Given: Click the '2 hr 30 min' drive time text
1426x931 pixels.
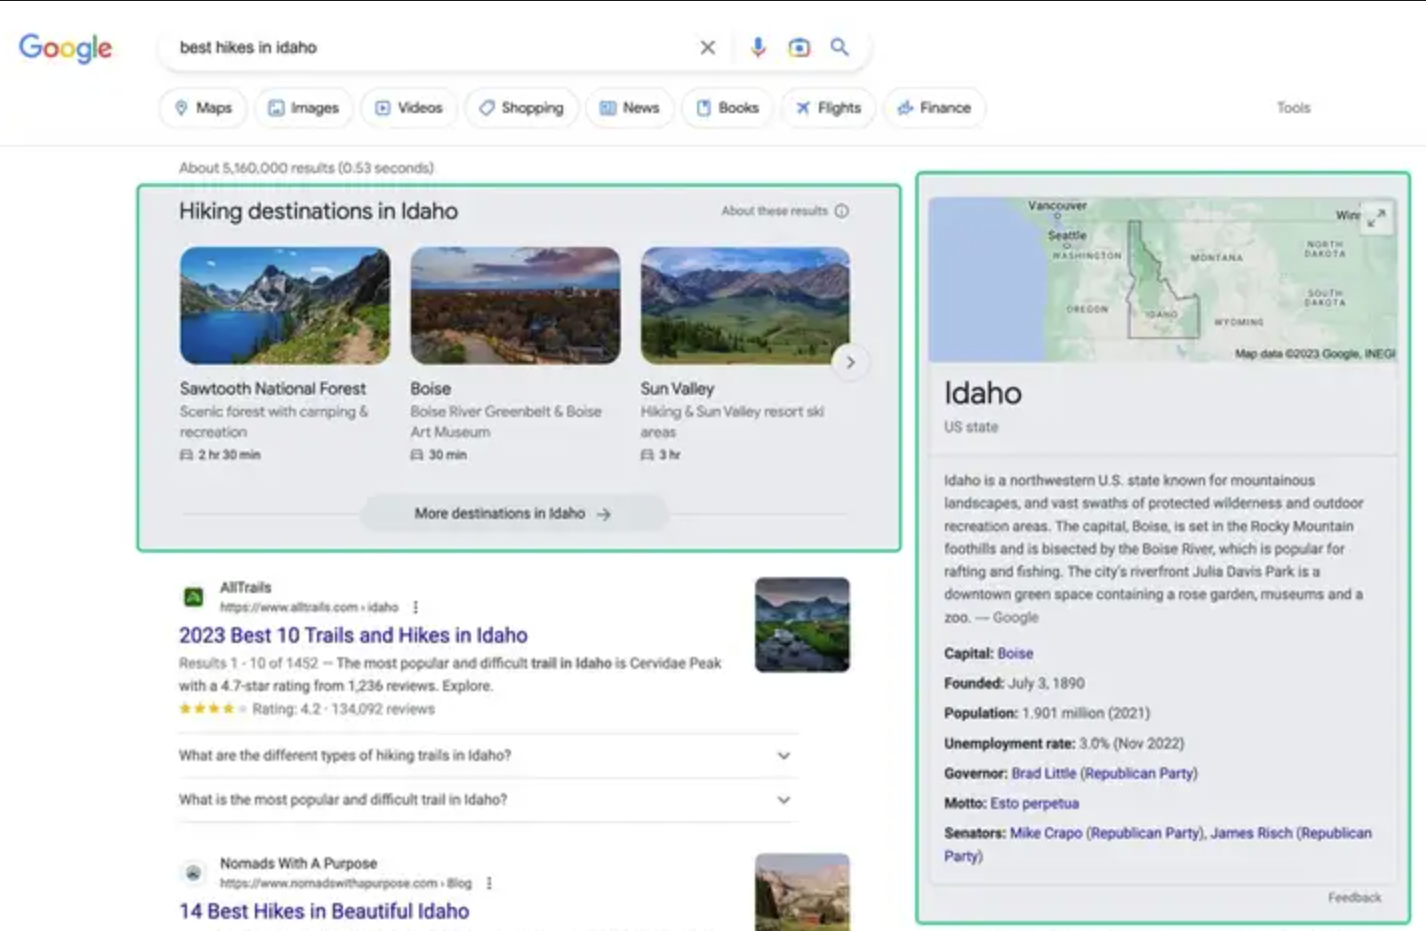Looking at the screenshot, I should point(229,455).
